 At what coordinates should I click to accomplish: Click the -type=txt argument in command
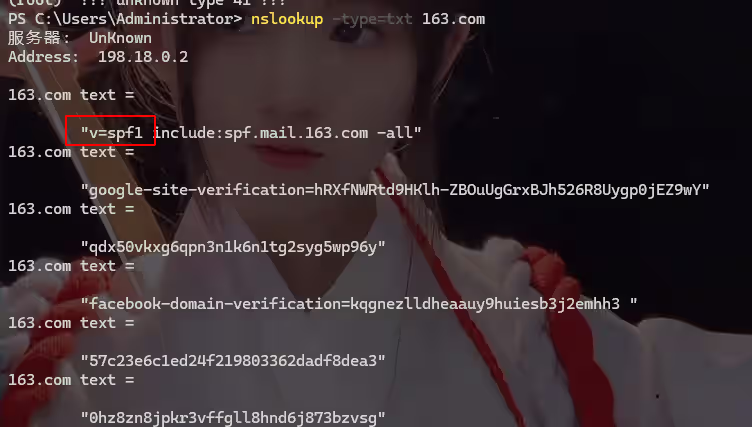(372, 19)
